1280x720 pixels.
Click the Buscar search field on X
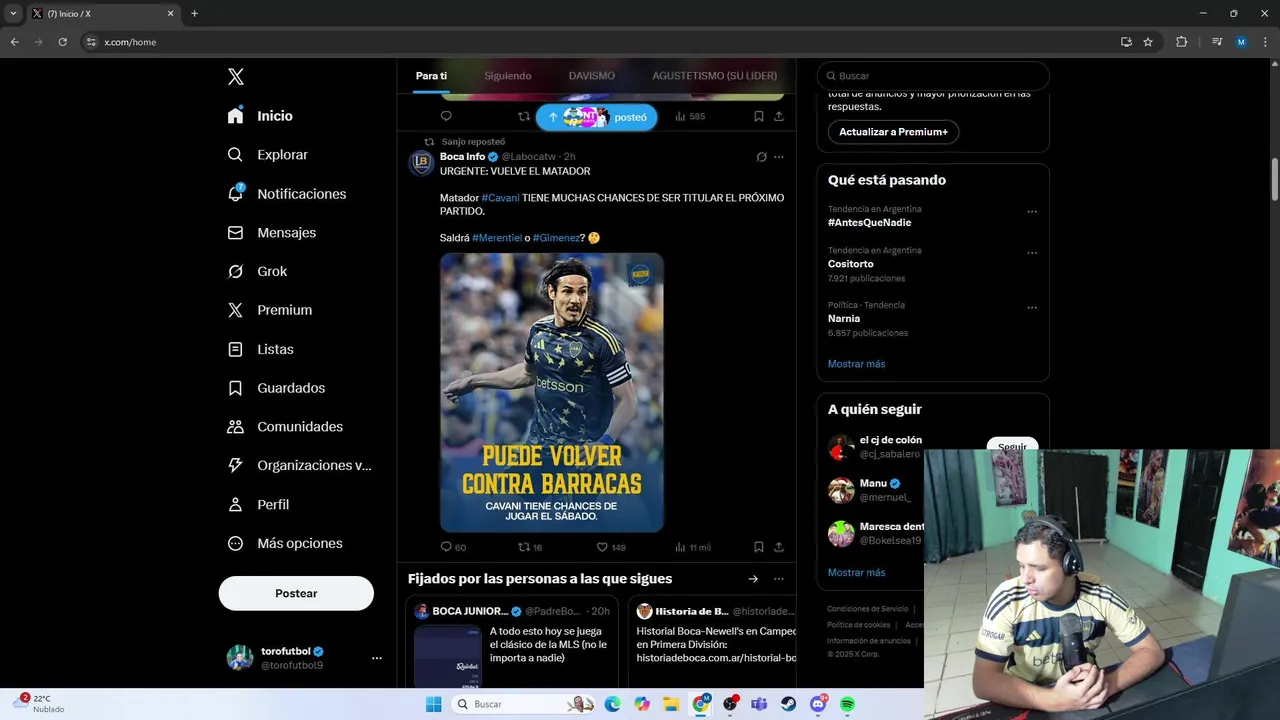point(933,76)
